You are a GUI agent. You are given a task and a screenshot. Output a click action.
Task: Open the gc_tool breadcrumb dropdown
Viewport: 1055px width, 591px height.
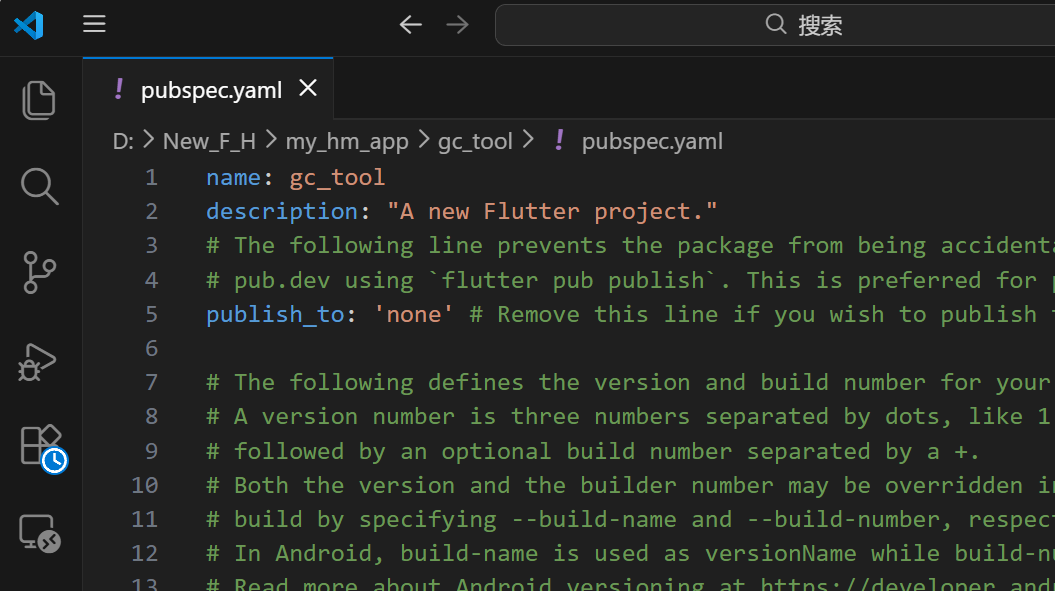click(475, 140)
